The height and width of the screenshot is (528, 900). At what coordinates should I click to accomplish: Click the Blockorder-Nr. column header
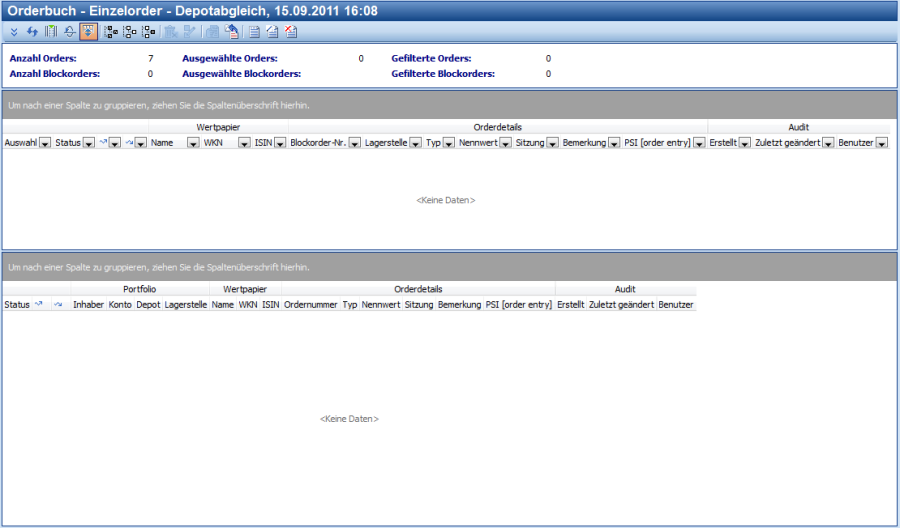[x=316, y=144]
